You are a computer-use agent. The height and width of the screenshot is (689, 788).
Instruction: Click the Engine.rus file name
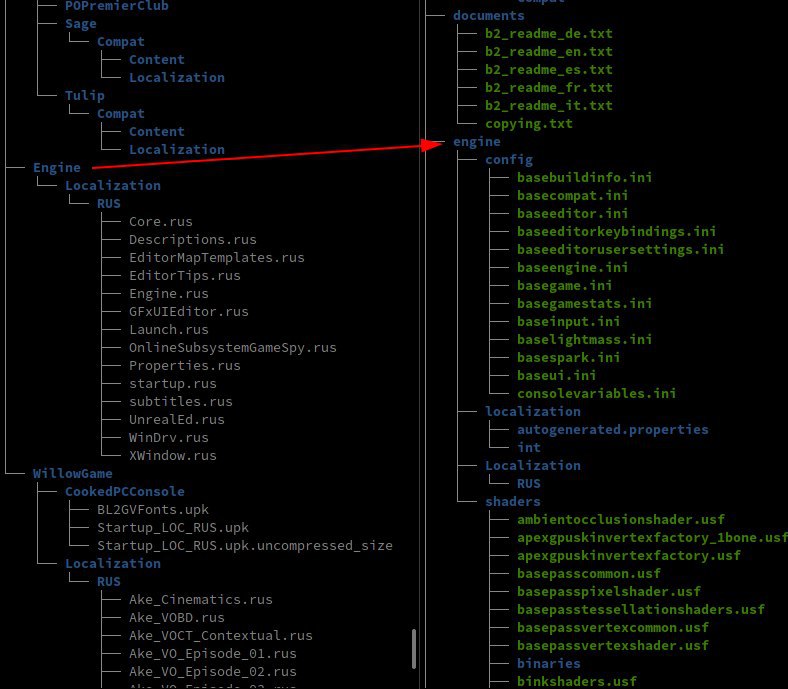point(168,293)
